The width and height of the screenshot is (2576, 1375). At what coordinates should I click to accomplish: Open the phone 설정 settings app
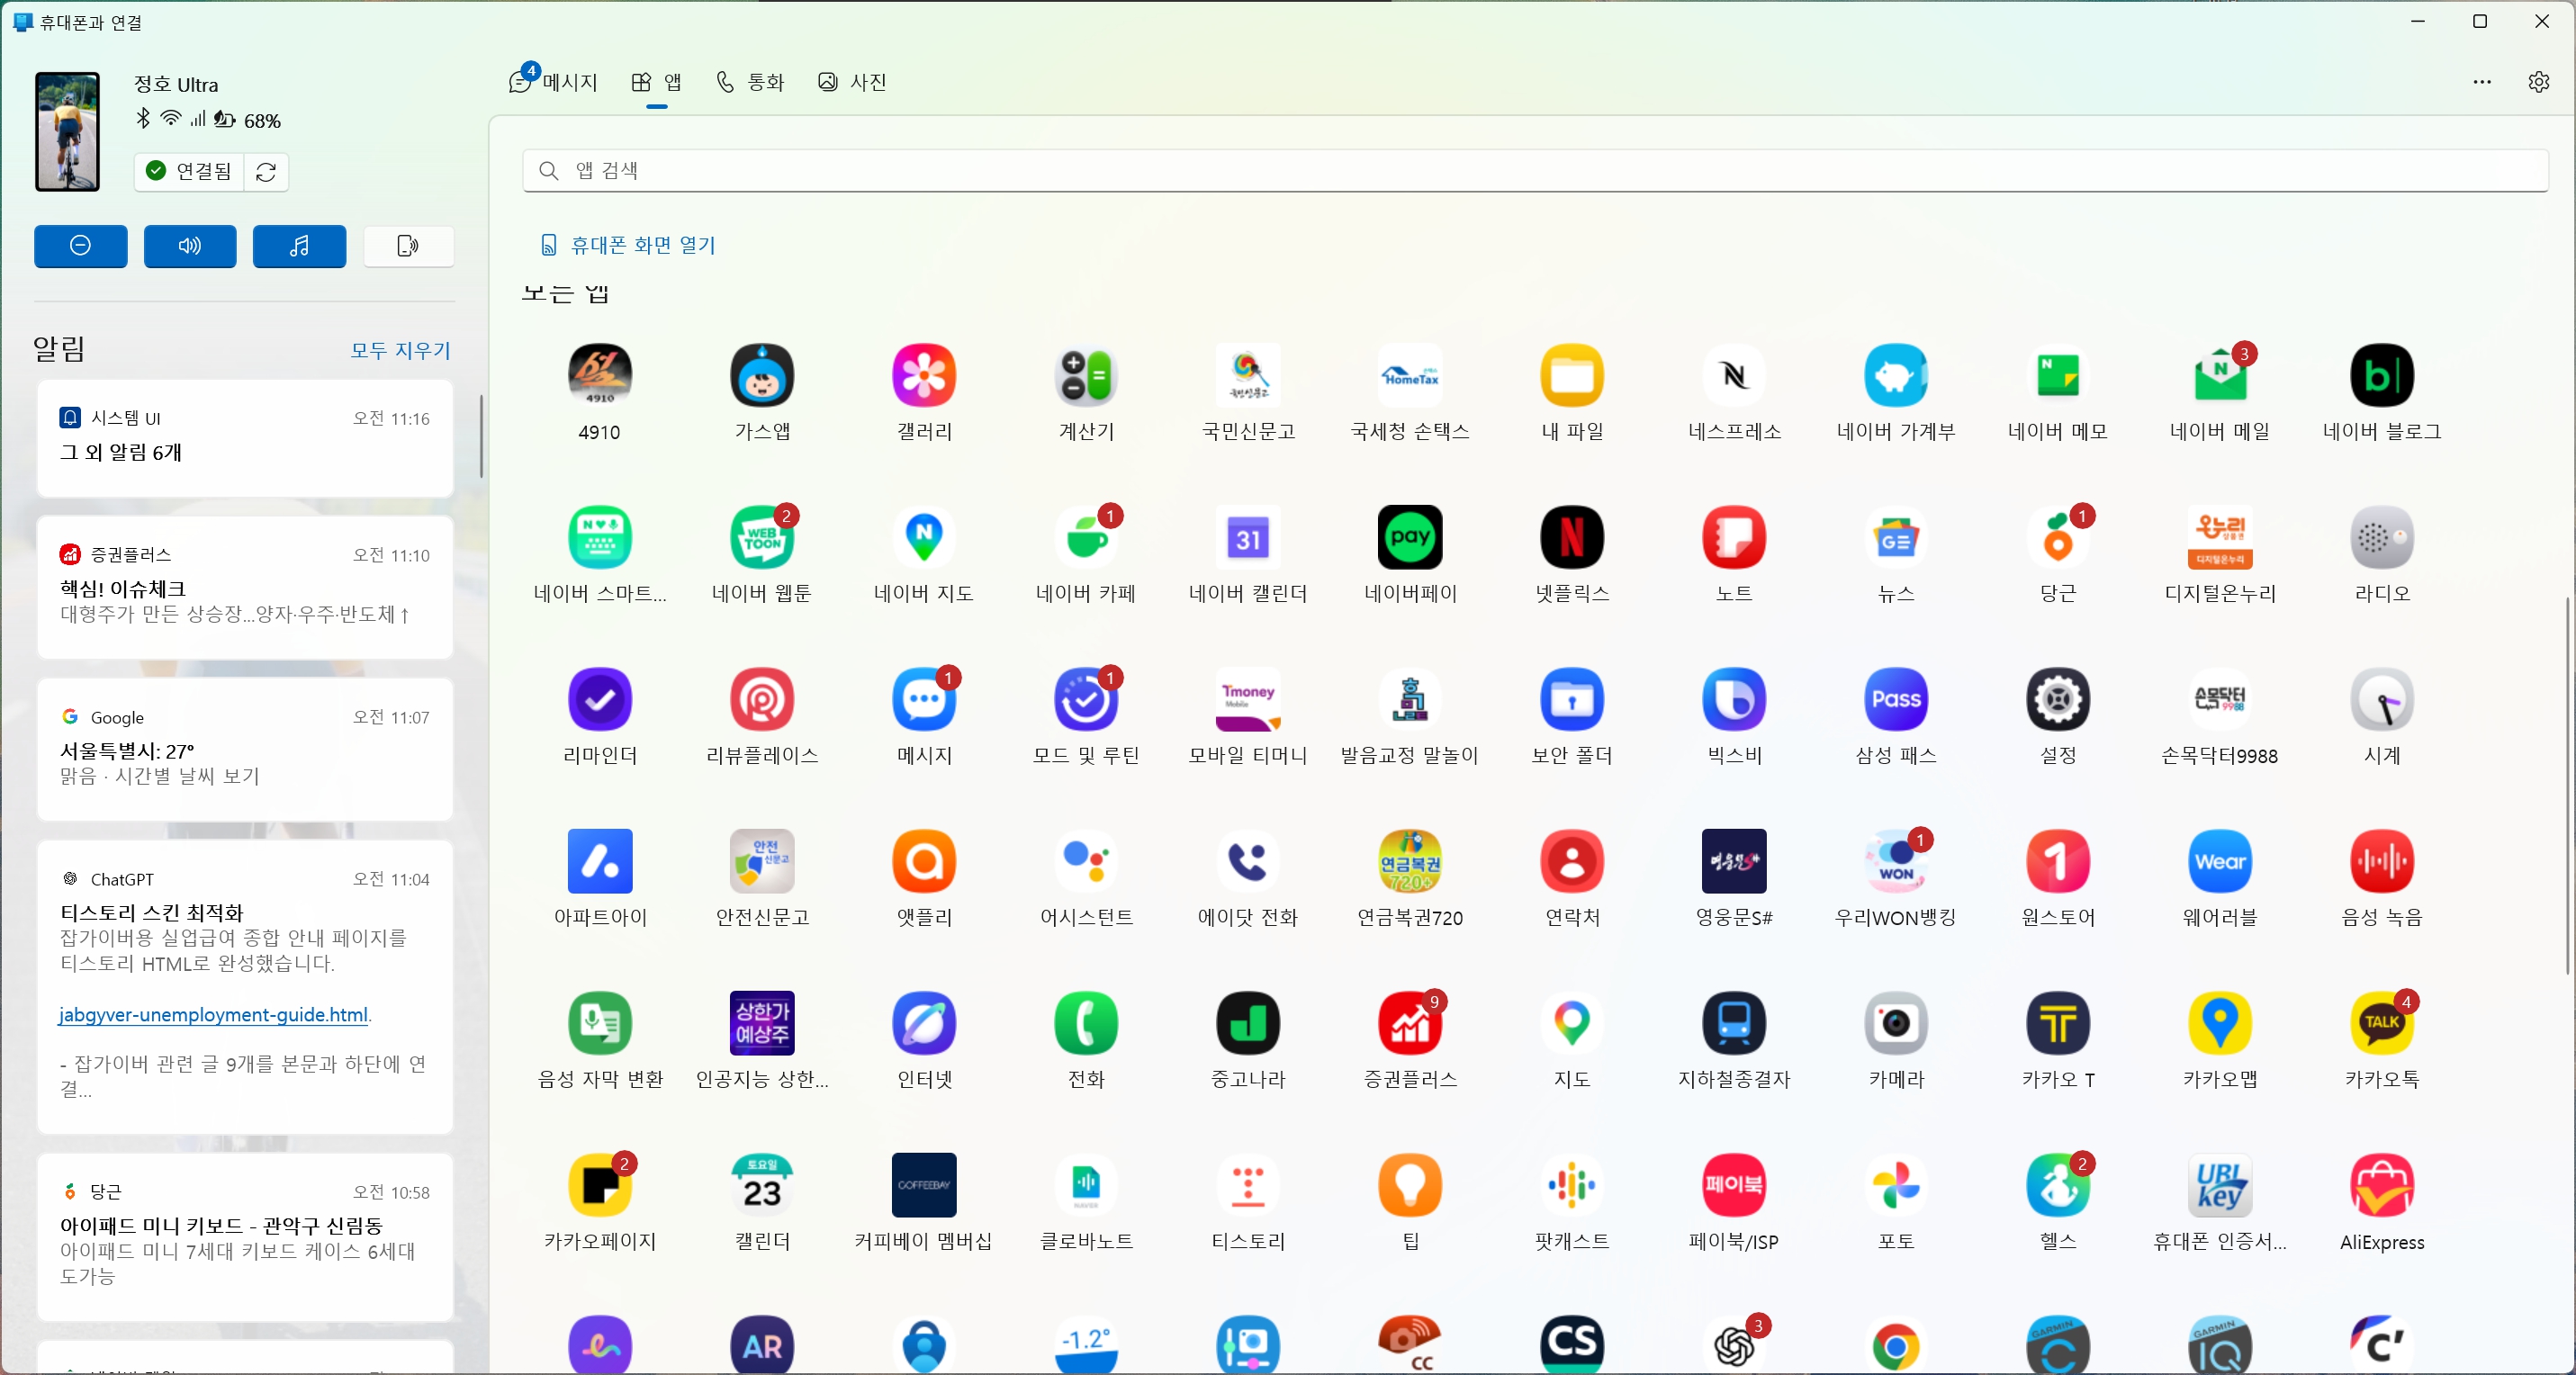(2058, 700)
